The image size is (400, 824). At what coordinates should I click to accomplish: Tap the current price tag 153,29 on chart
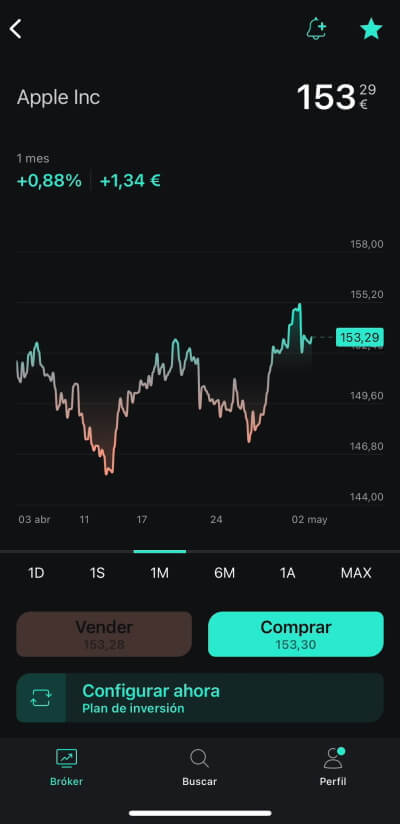360,337
